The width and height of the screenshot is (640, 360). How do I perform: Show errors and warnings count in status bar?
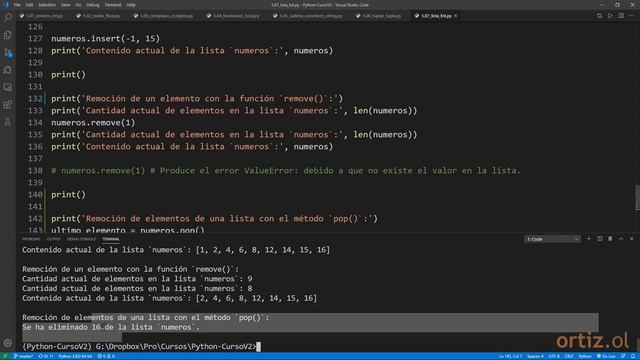106,356
